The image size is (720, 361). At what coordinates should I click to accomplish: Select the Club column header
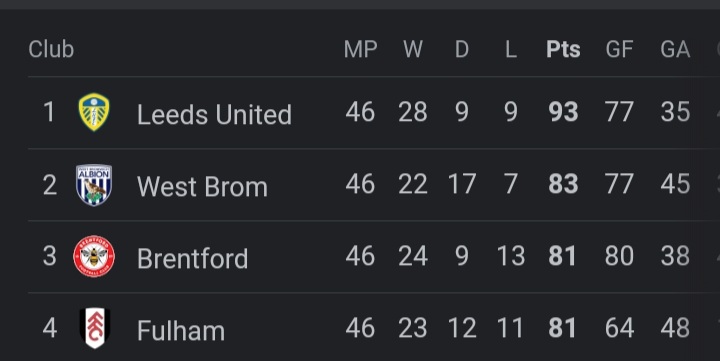click(51, 49)
